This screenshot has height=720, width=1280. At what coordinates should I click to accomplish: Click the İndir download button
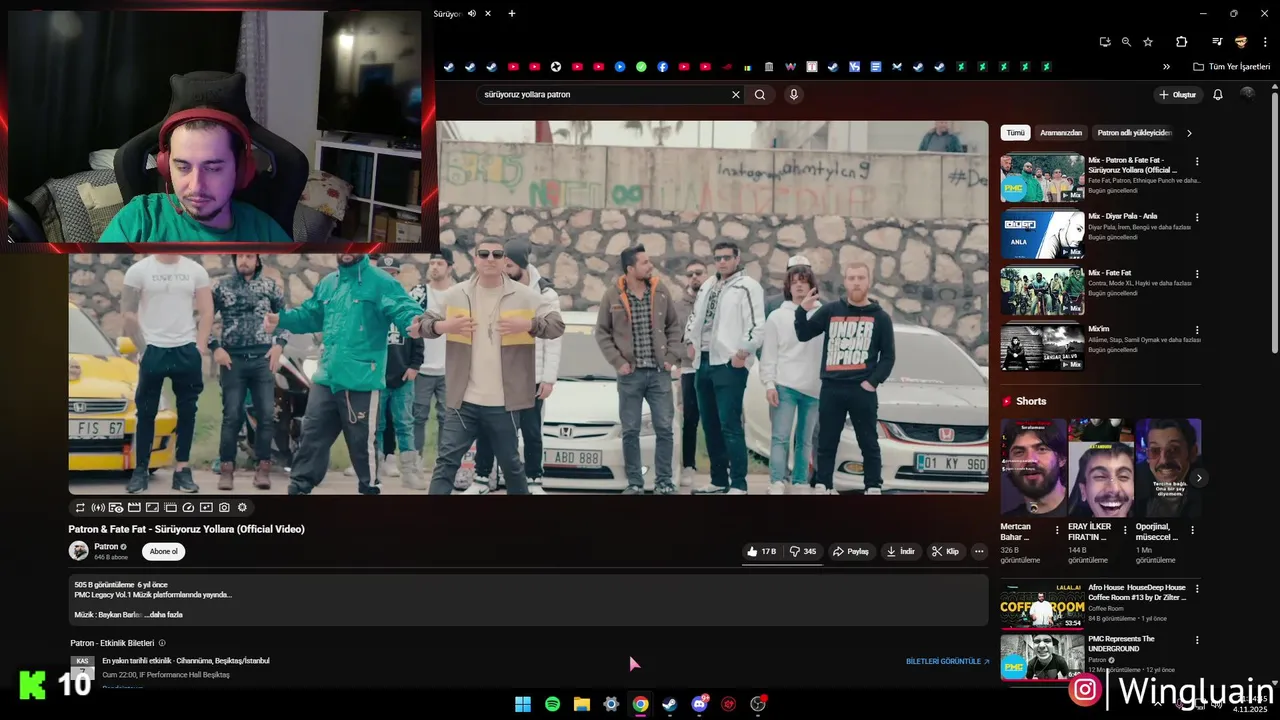pos(901,551)
